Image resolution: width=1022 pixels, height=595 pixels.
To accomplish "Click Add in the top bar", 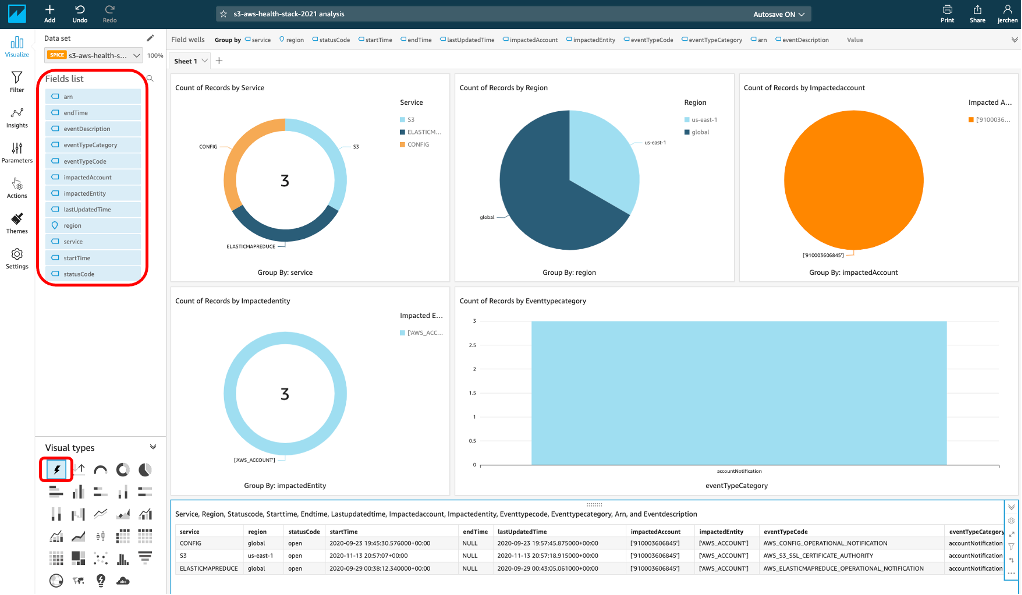I will pos(50,14).
